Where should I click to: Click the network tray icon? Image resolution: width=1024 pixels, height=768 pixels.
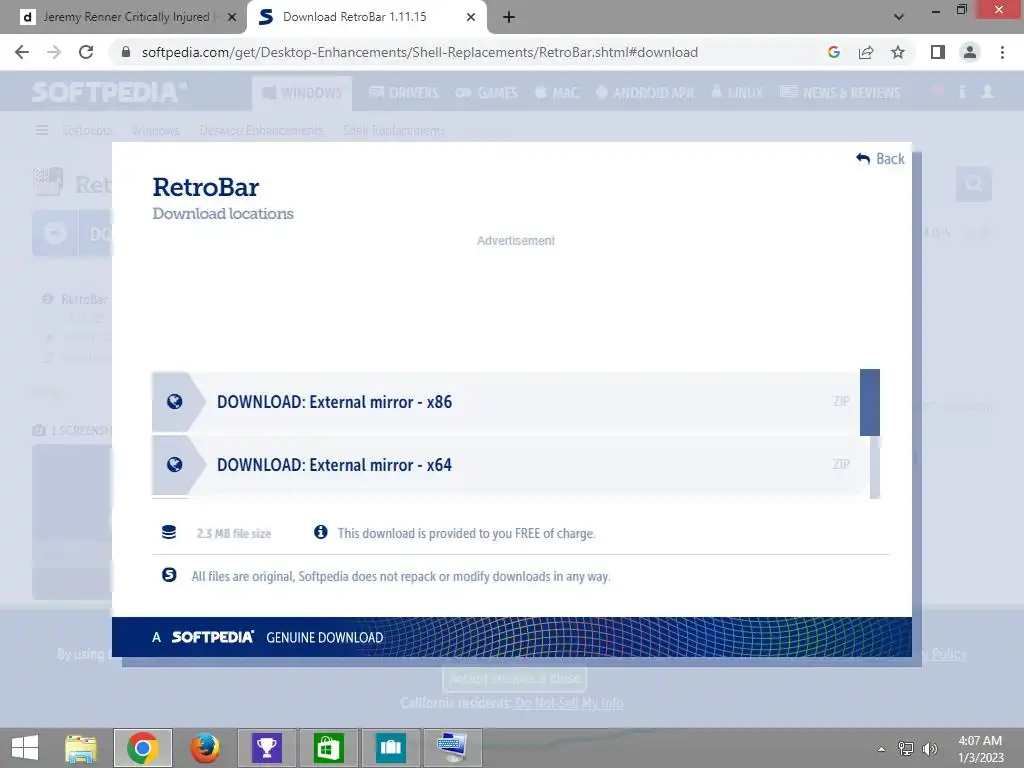pyautogui.click(x=906, y=749)
